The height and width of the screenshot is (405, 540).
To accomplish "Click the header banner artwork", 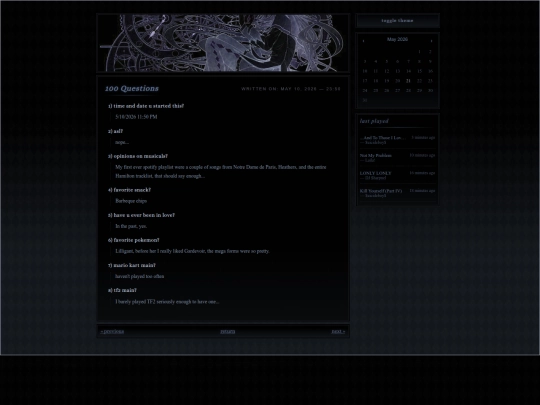I will [x=223, y=43].
